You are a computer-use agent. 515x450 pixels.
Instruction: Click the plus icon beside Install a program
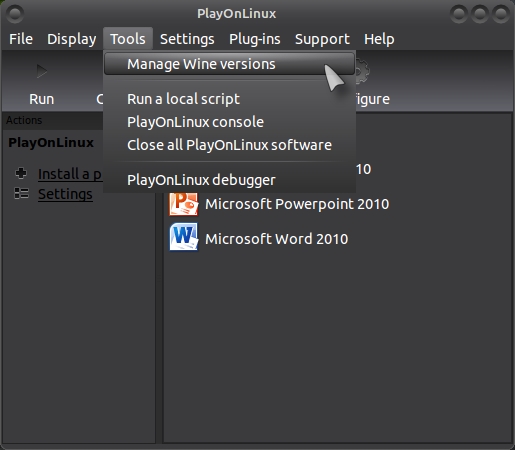[x=21, y=173]
